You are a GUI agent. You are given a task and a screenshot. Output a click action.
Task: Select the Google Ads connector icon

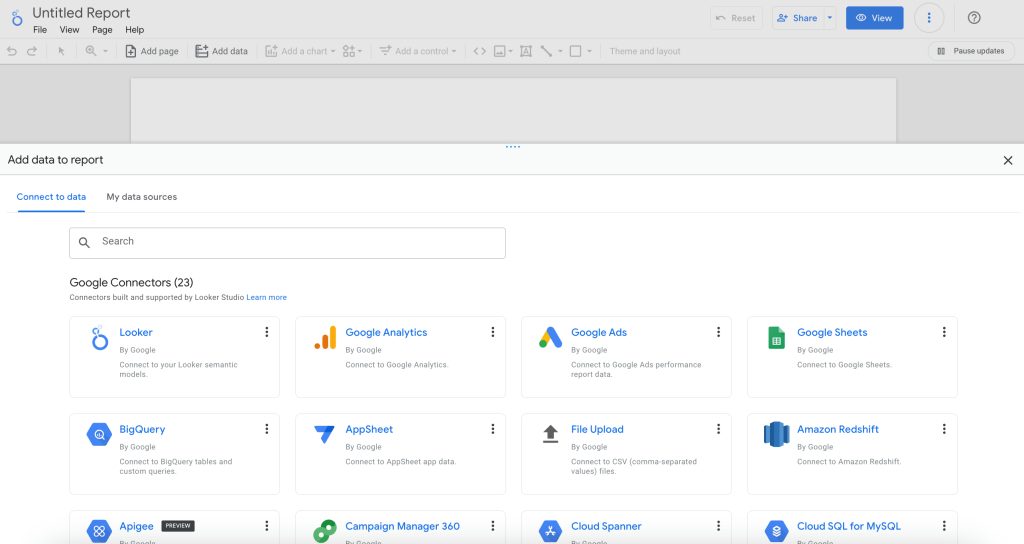551,338
